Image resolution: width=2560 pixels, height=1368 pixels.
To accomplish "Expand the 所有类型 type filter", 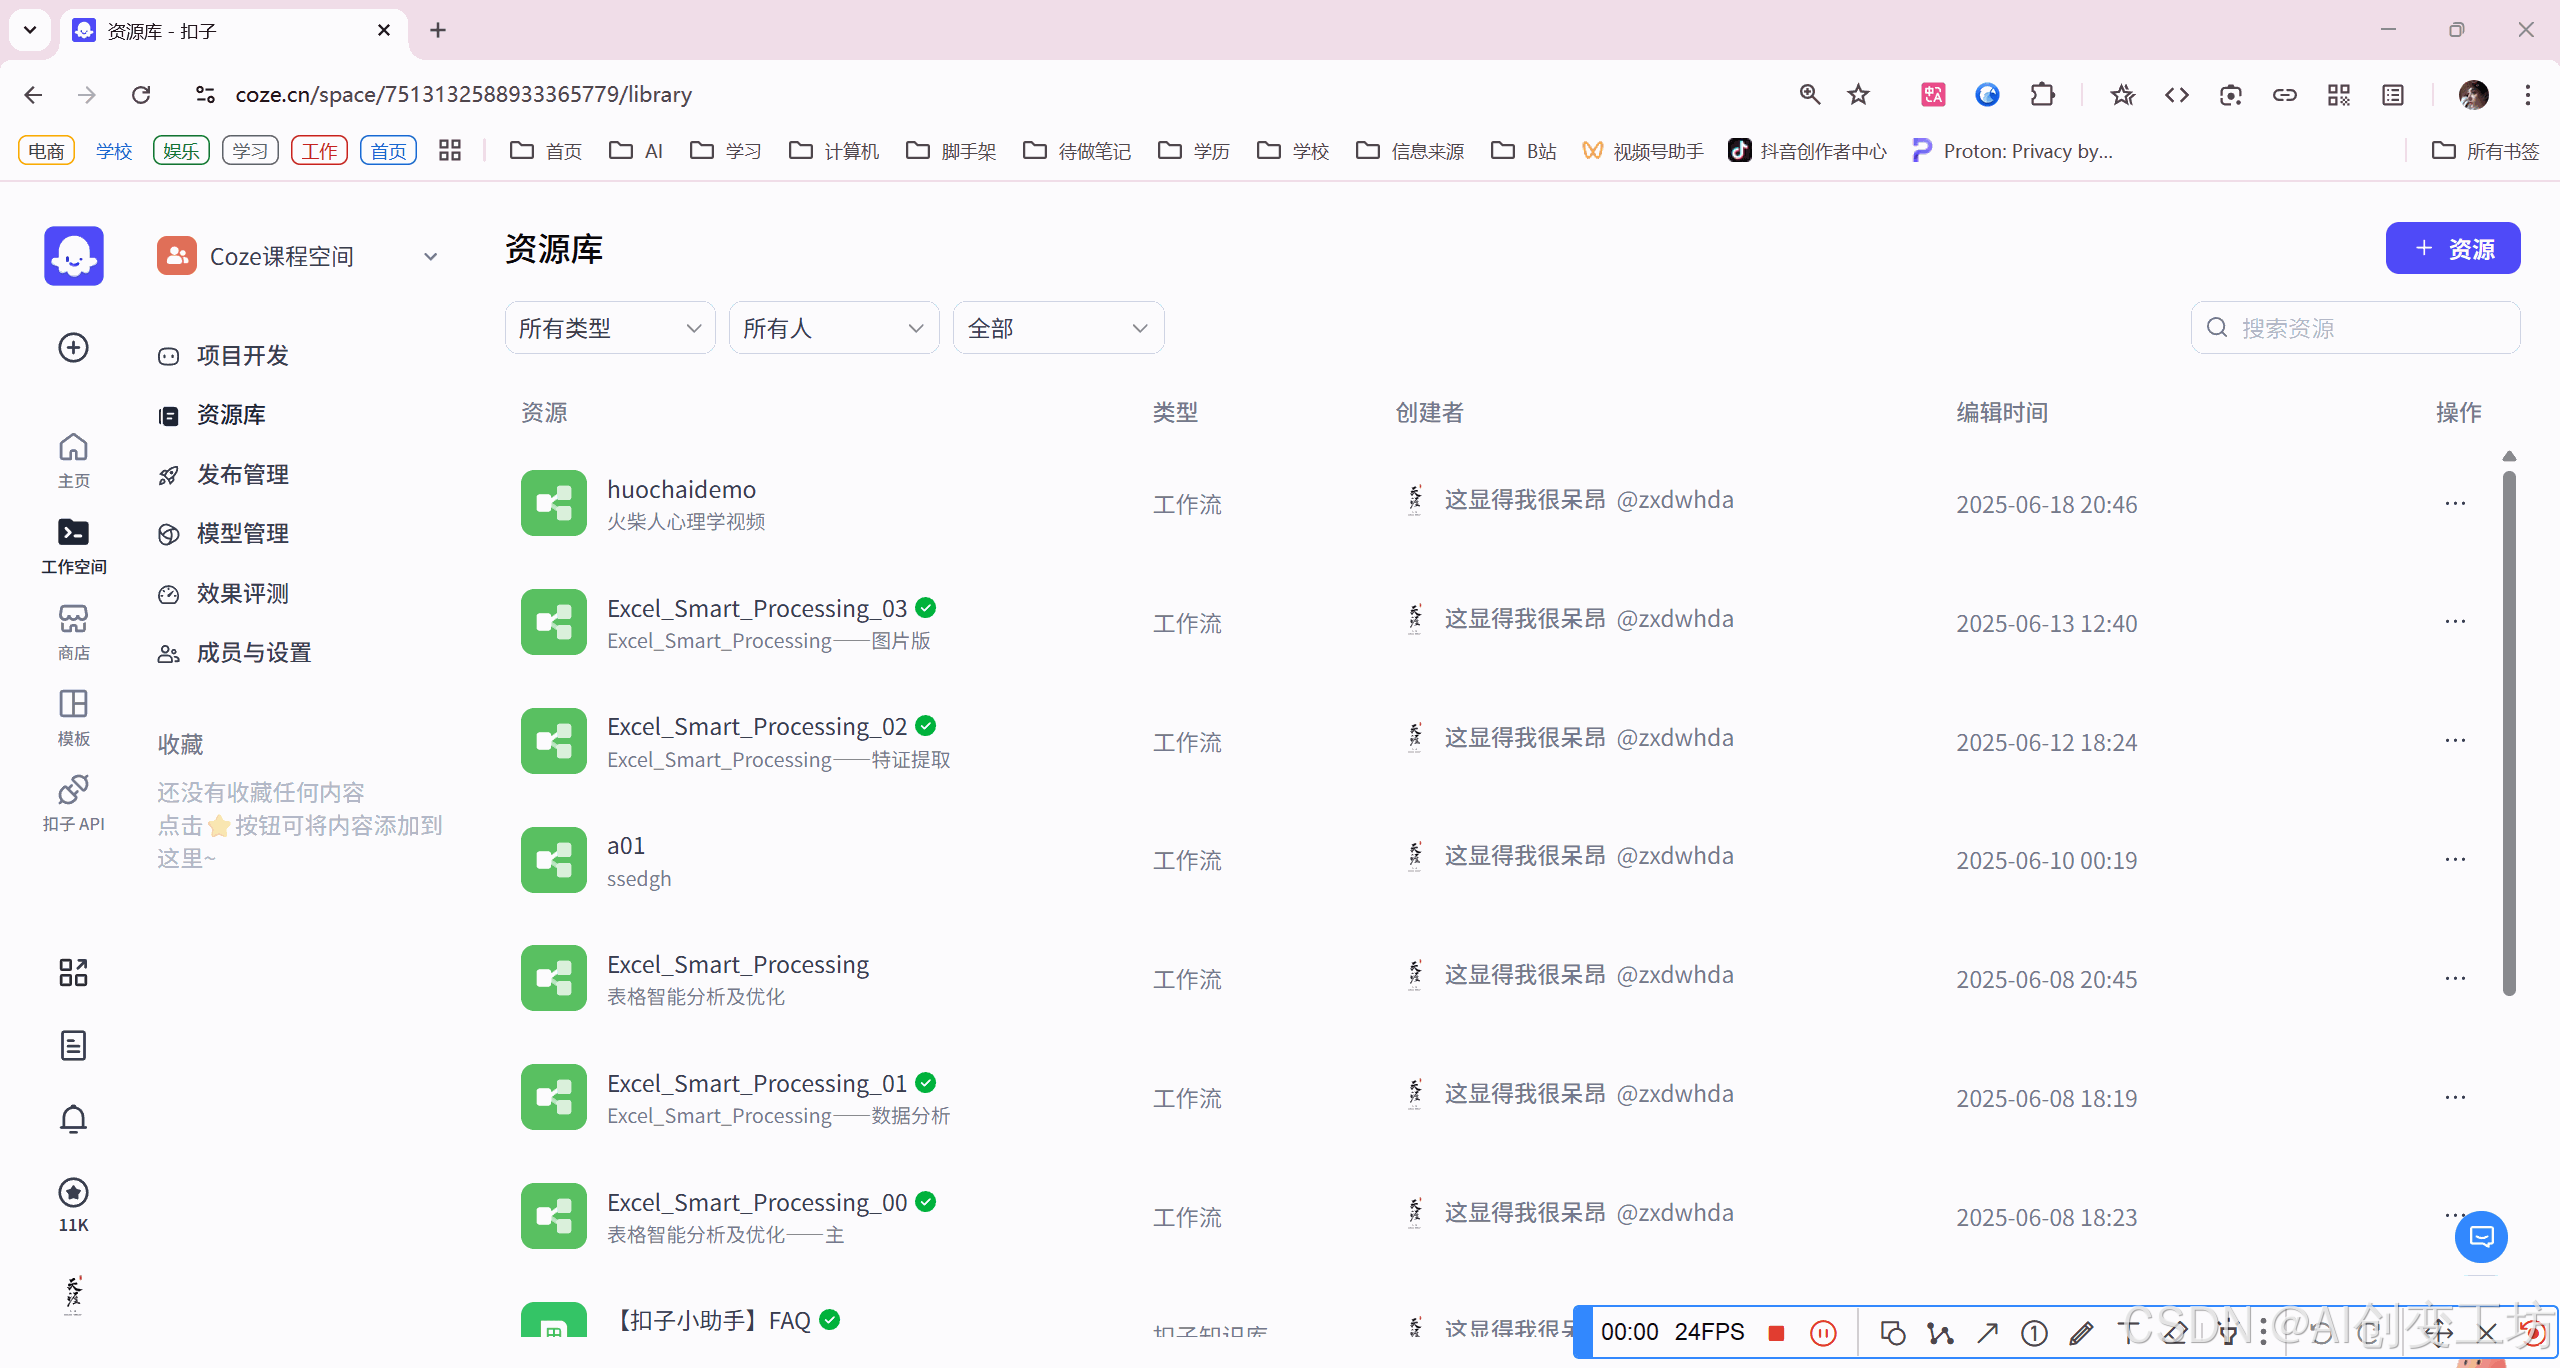I will (x=609, y=328).
